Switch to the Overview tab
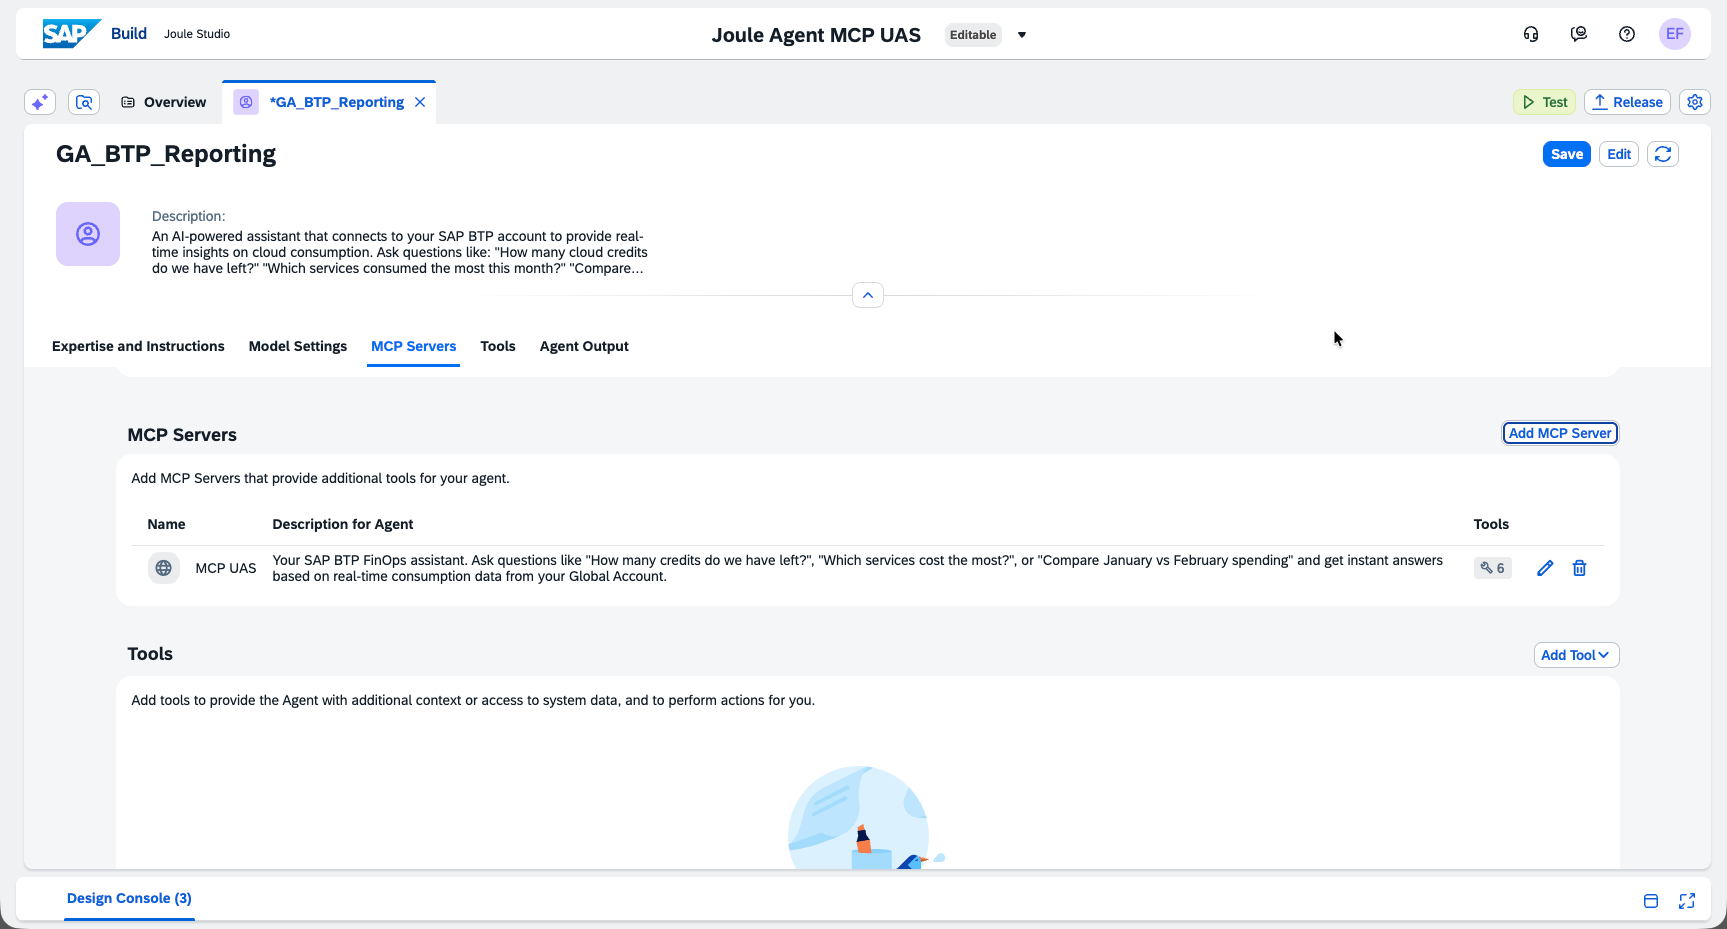Viewport: 1727px width, 929px height. pos(164,102)
